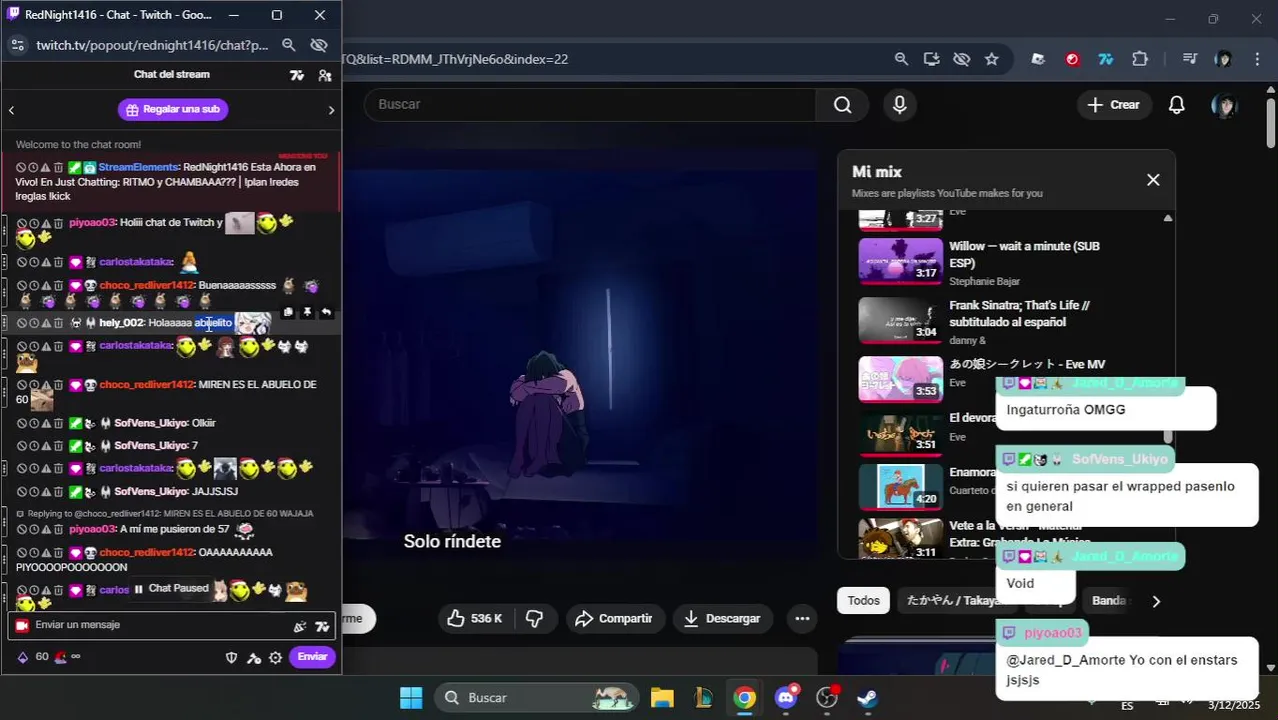Screen dimensions: 1278x720
Task: Click the Regalar una sub button
Action: pyautogui.click(x=173, y=109)
